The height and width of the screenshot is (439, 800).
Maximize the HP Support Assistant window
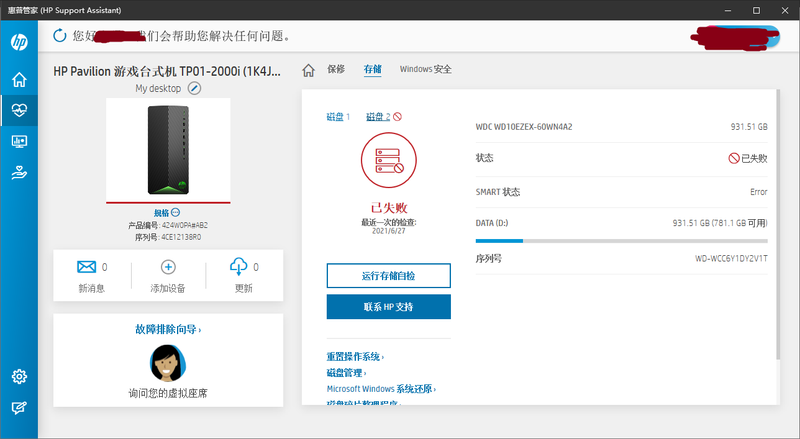757,10
